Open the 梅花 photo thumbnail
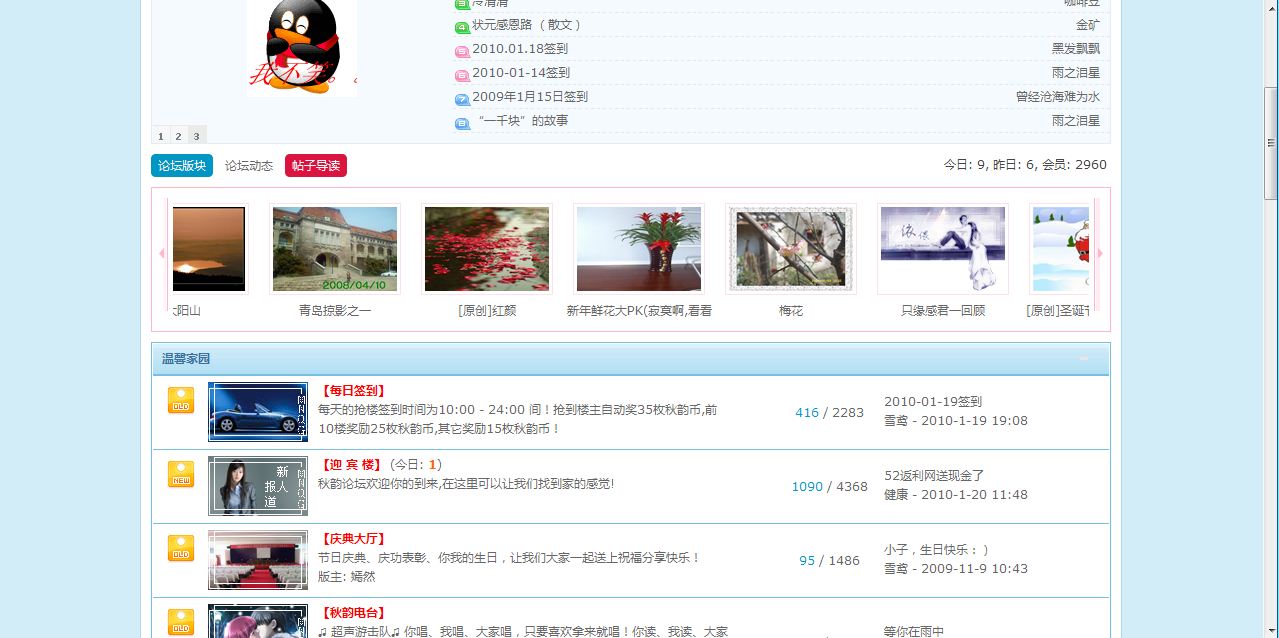Screen dimensions: 1279x638 (x=791, y=249)
